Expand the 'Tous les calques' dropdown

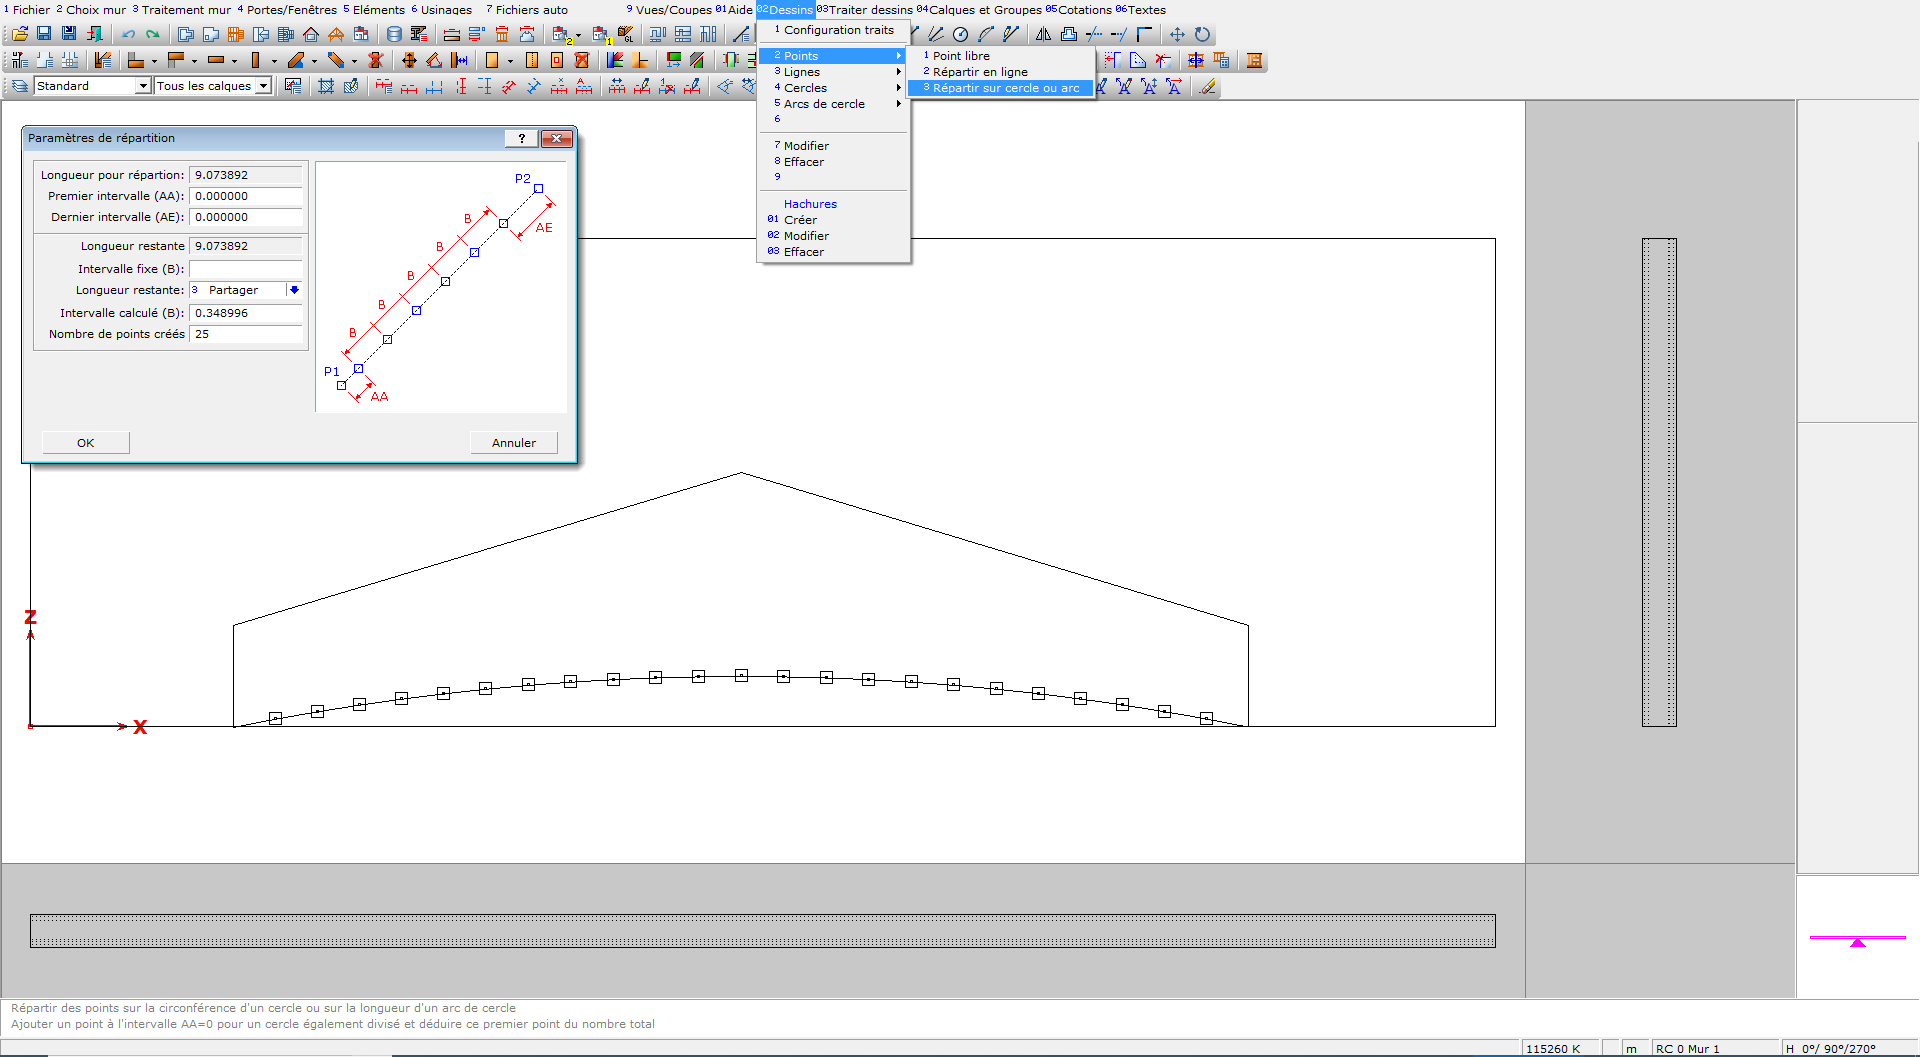[x=263, y=86]
